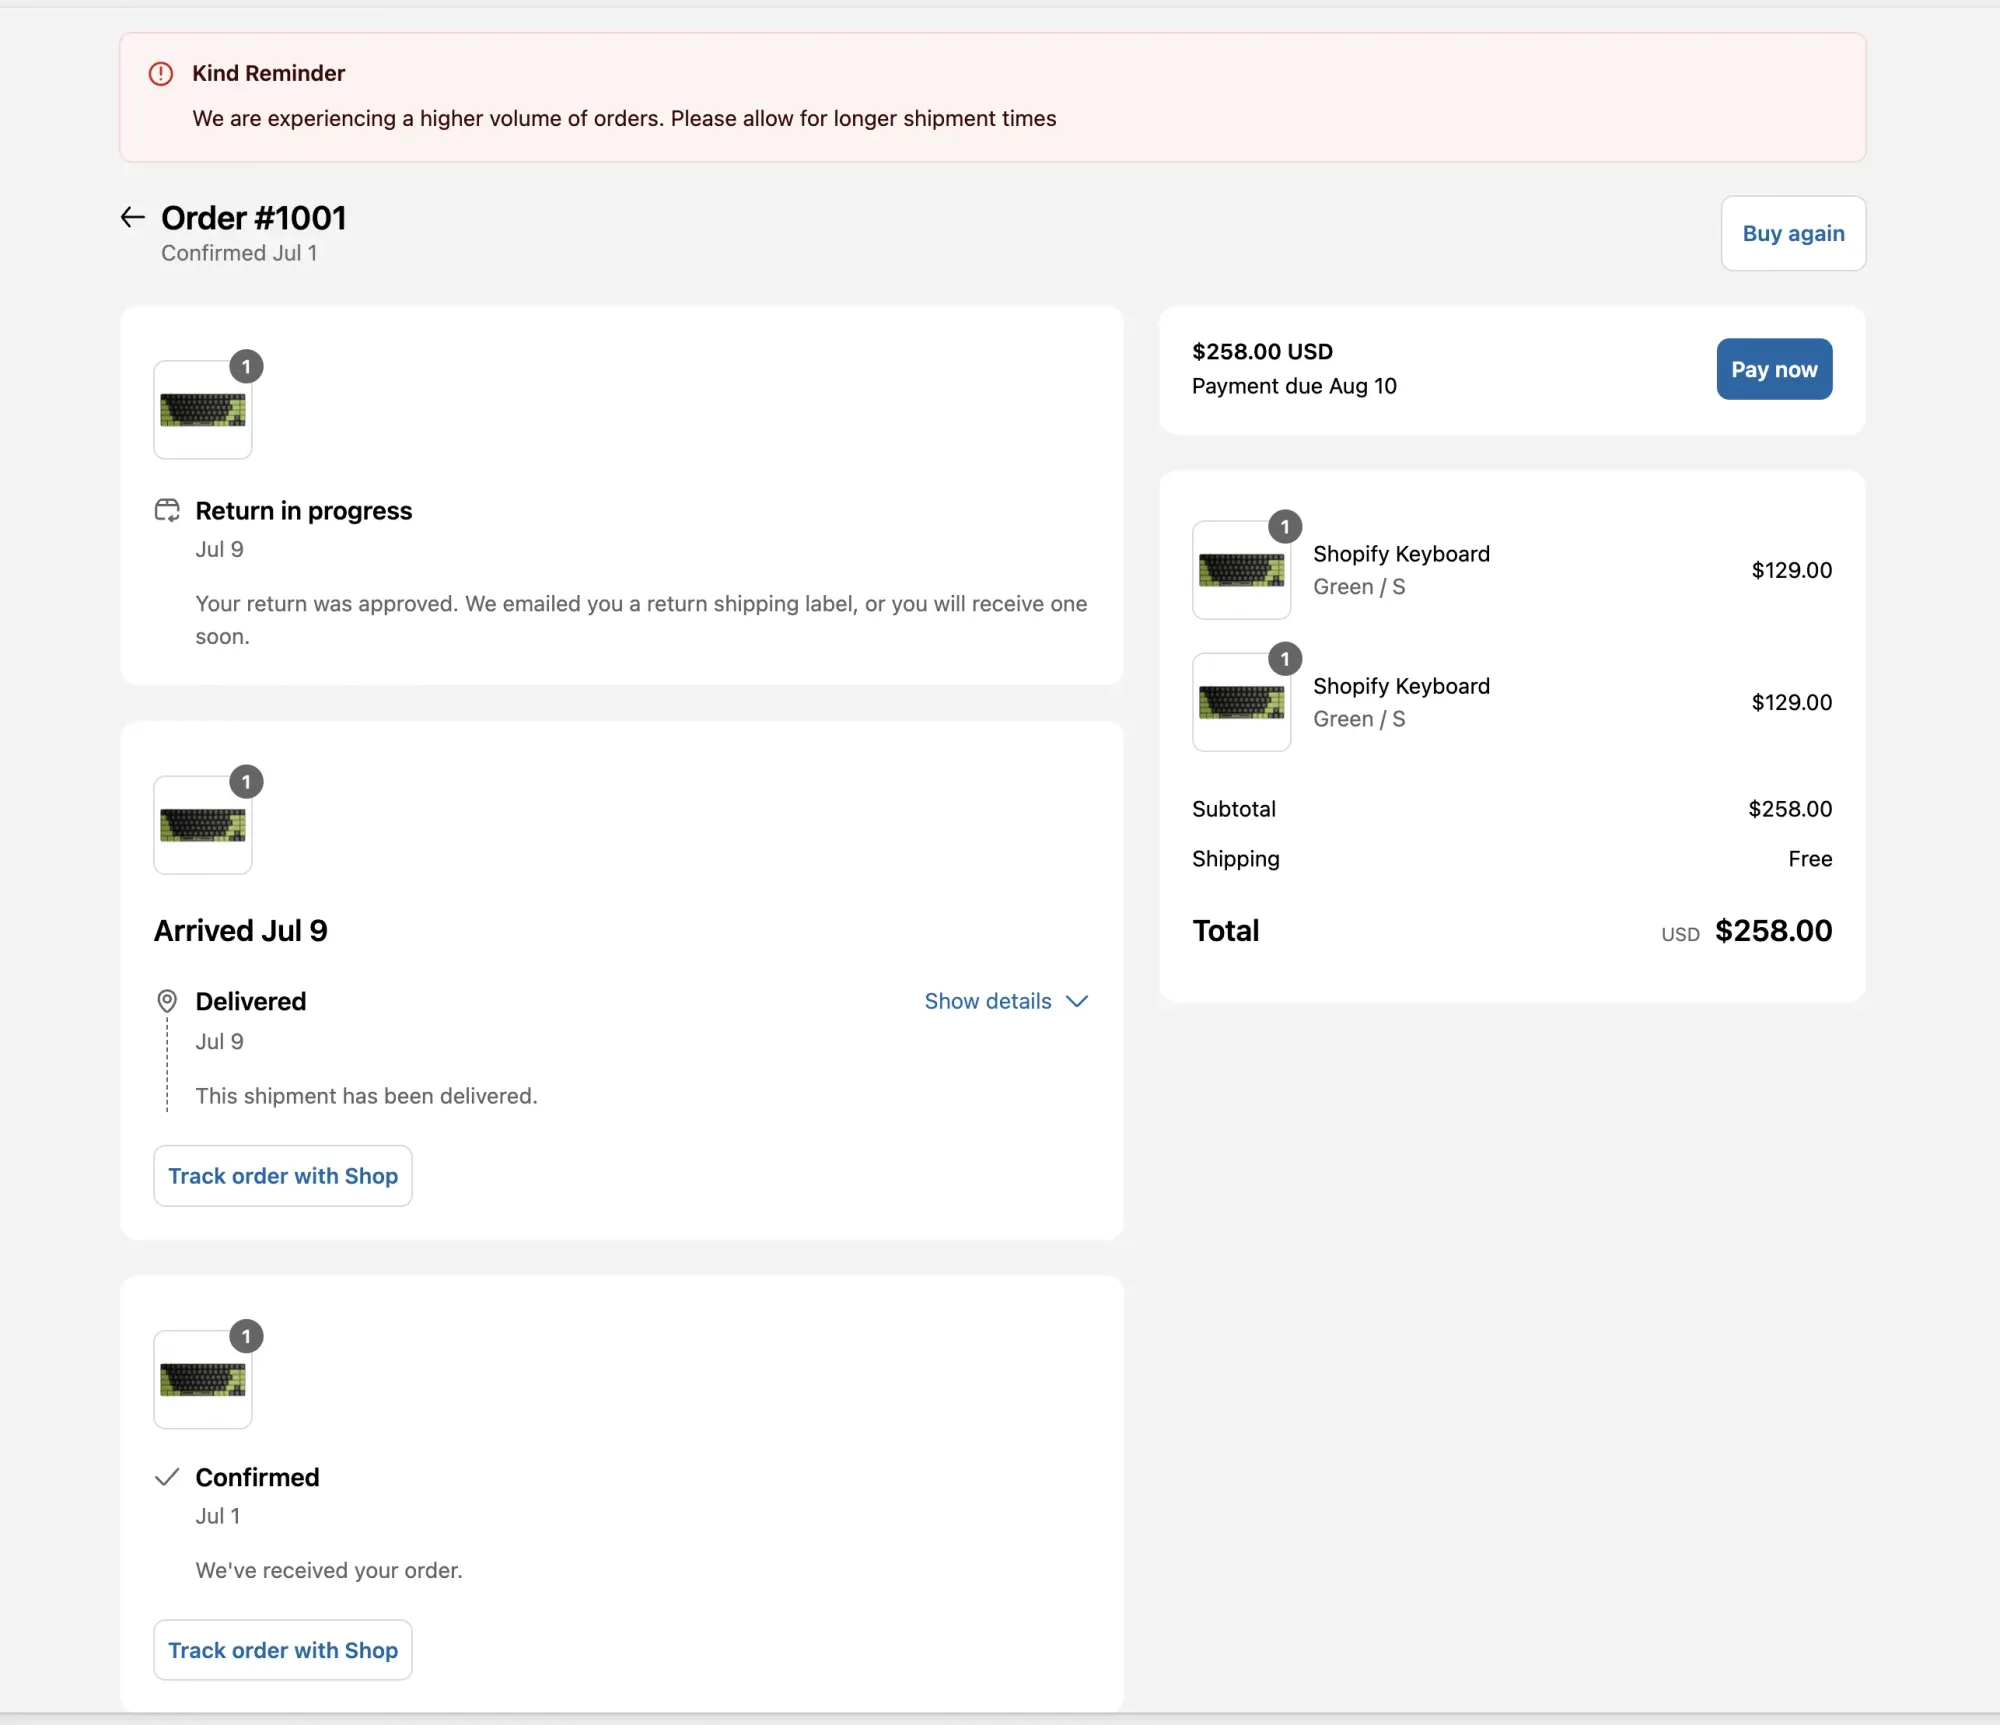This screenshot has height=1725, width=2000.
Task: Click the second Shopify Keyboard product image
Action: coord(1241,702)
